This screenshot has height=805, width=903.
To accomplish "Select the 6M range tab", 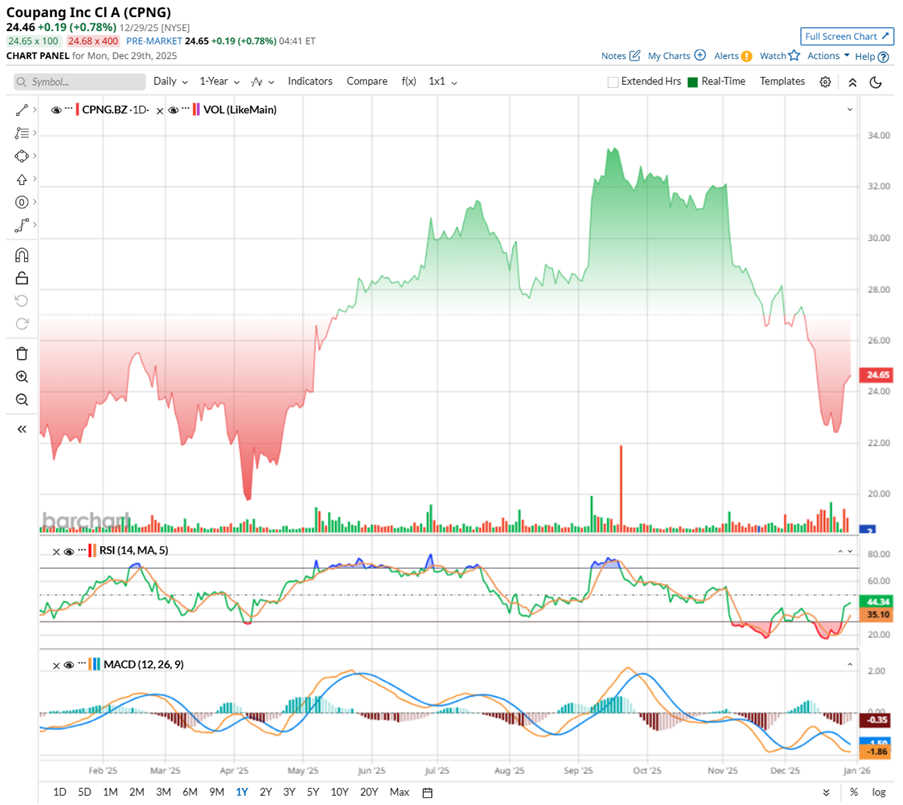I will coord(190,792).
